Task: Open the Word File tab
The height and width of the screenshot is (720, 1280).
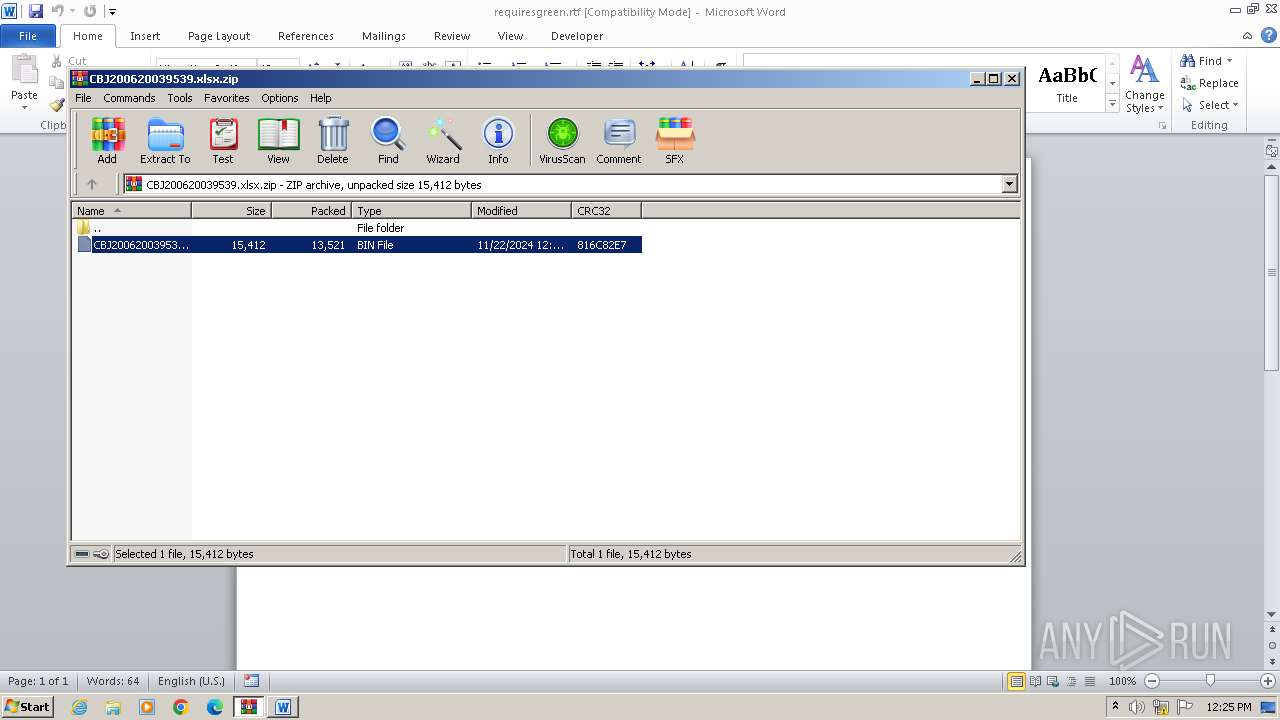Action: pos(28,36)
